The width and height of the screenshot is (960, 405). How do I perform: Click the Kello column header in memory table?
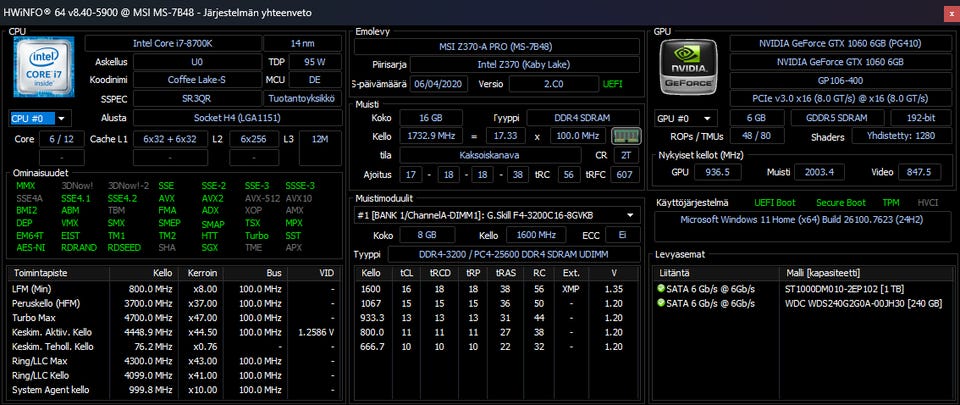pos(371,272)
